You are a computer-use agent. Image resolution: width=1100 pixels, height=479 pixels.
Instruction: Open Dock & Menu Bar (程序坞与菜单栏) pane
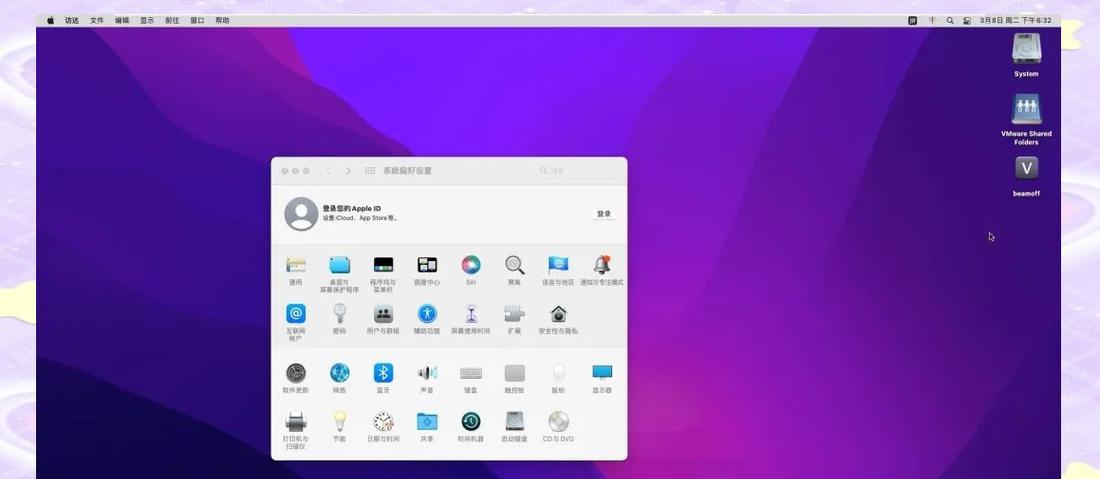(383, 265)
